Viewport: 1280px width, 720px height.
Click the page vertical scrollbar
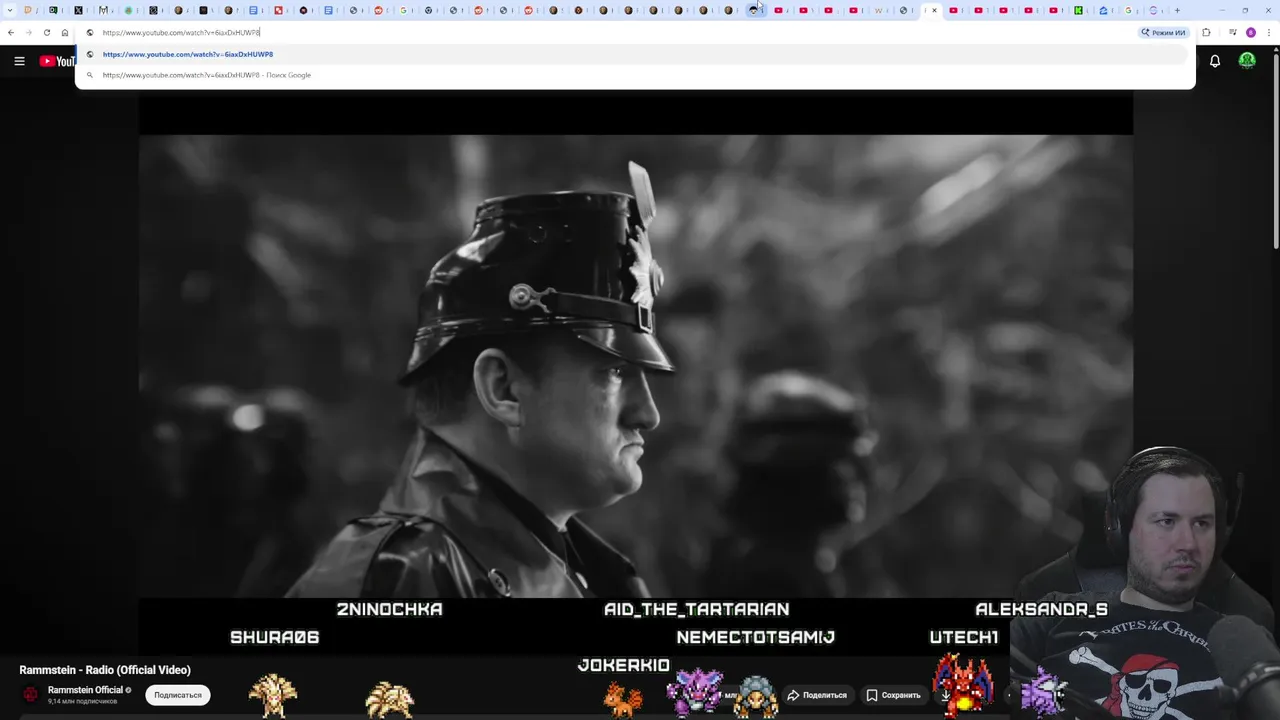click(1275, 150)
